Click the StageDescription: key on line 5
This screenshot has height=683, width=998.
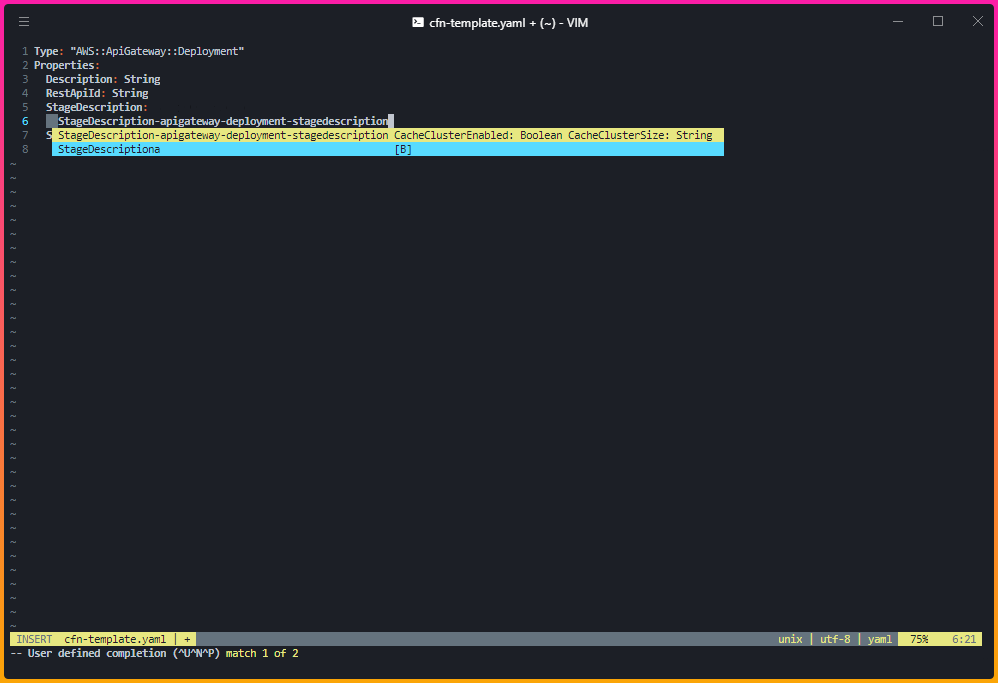(97, 107)
